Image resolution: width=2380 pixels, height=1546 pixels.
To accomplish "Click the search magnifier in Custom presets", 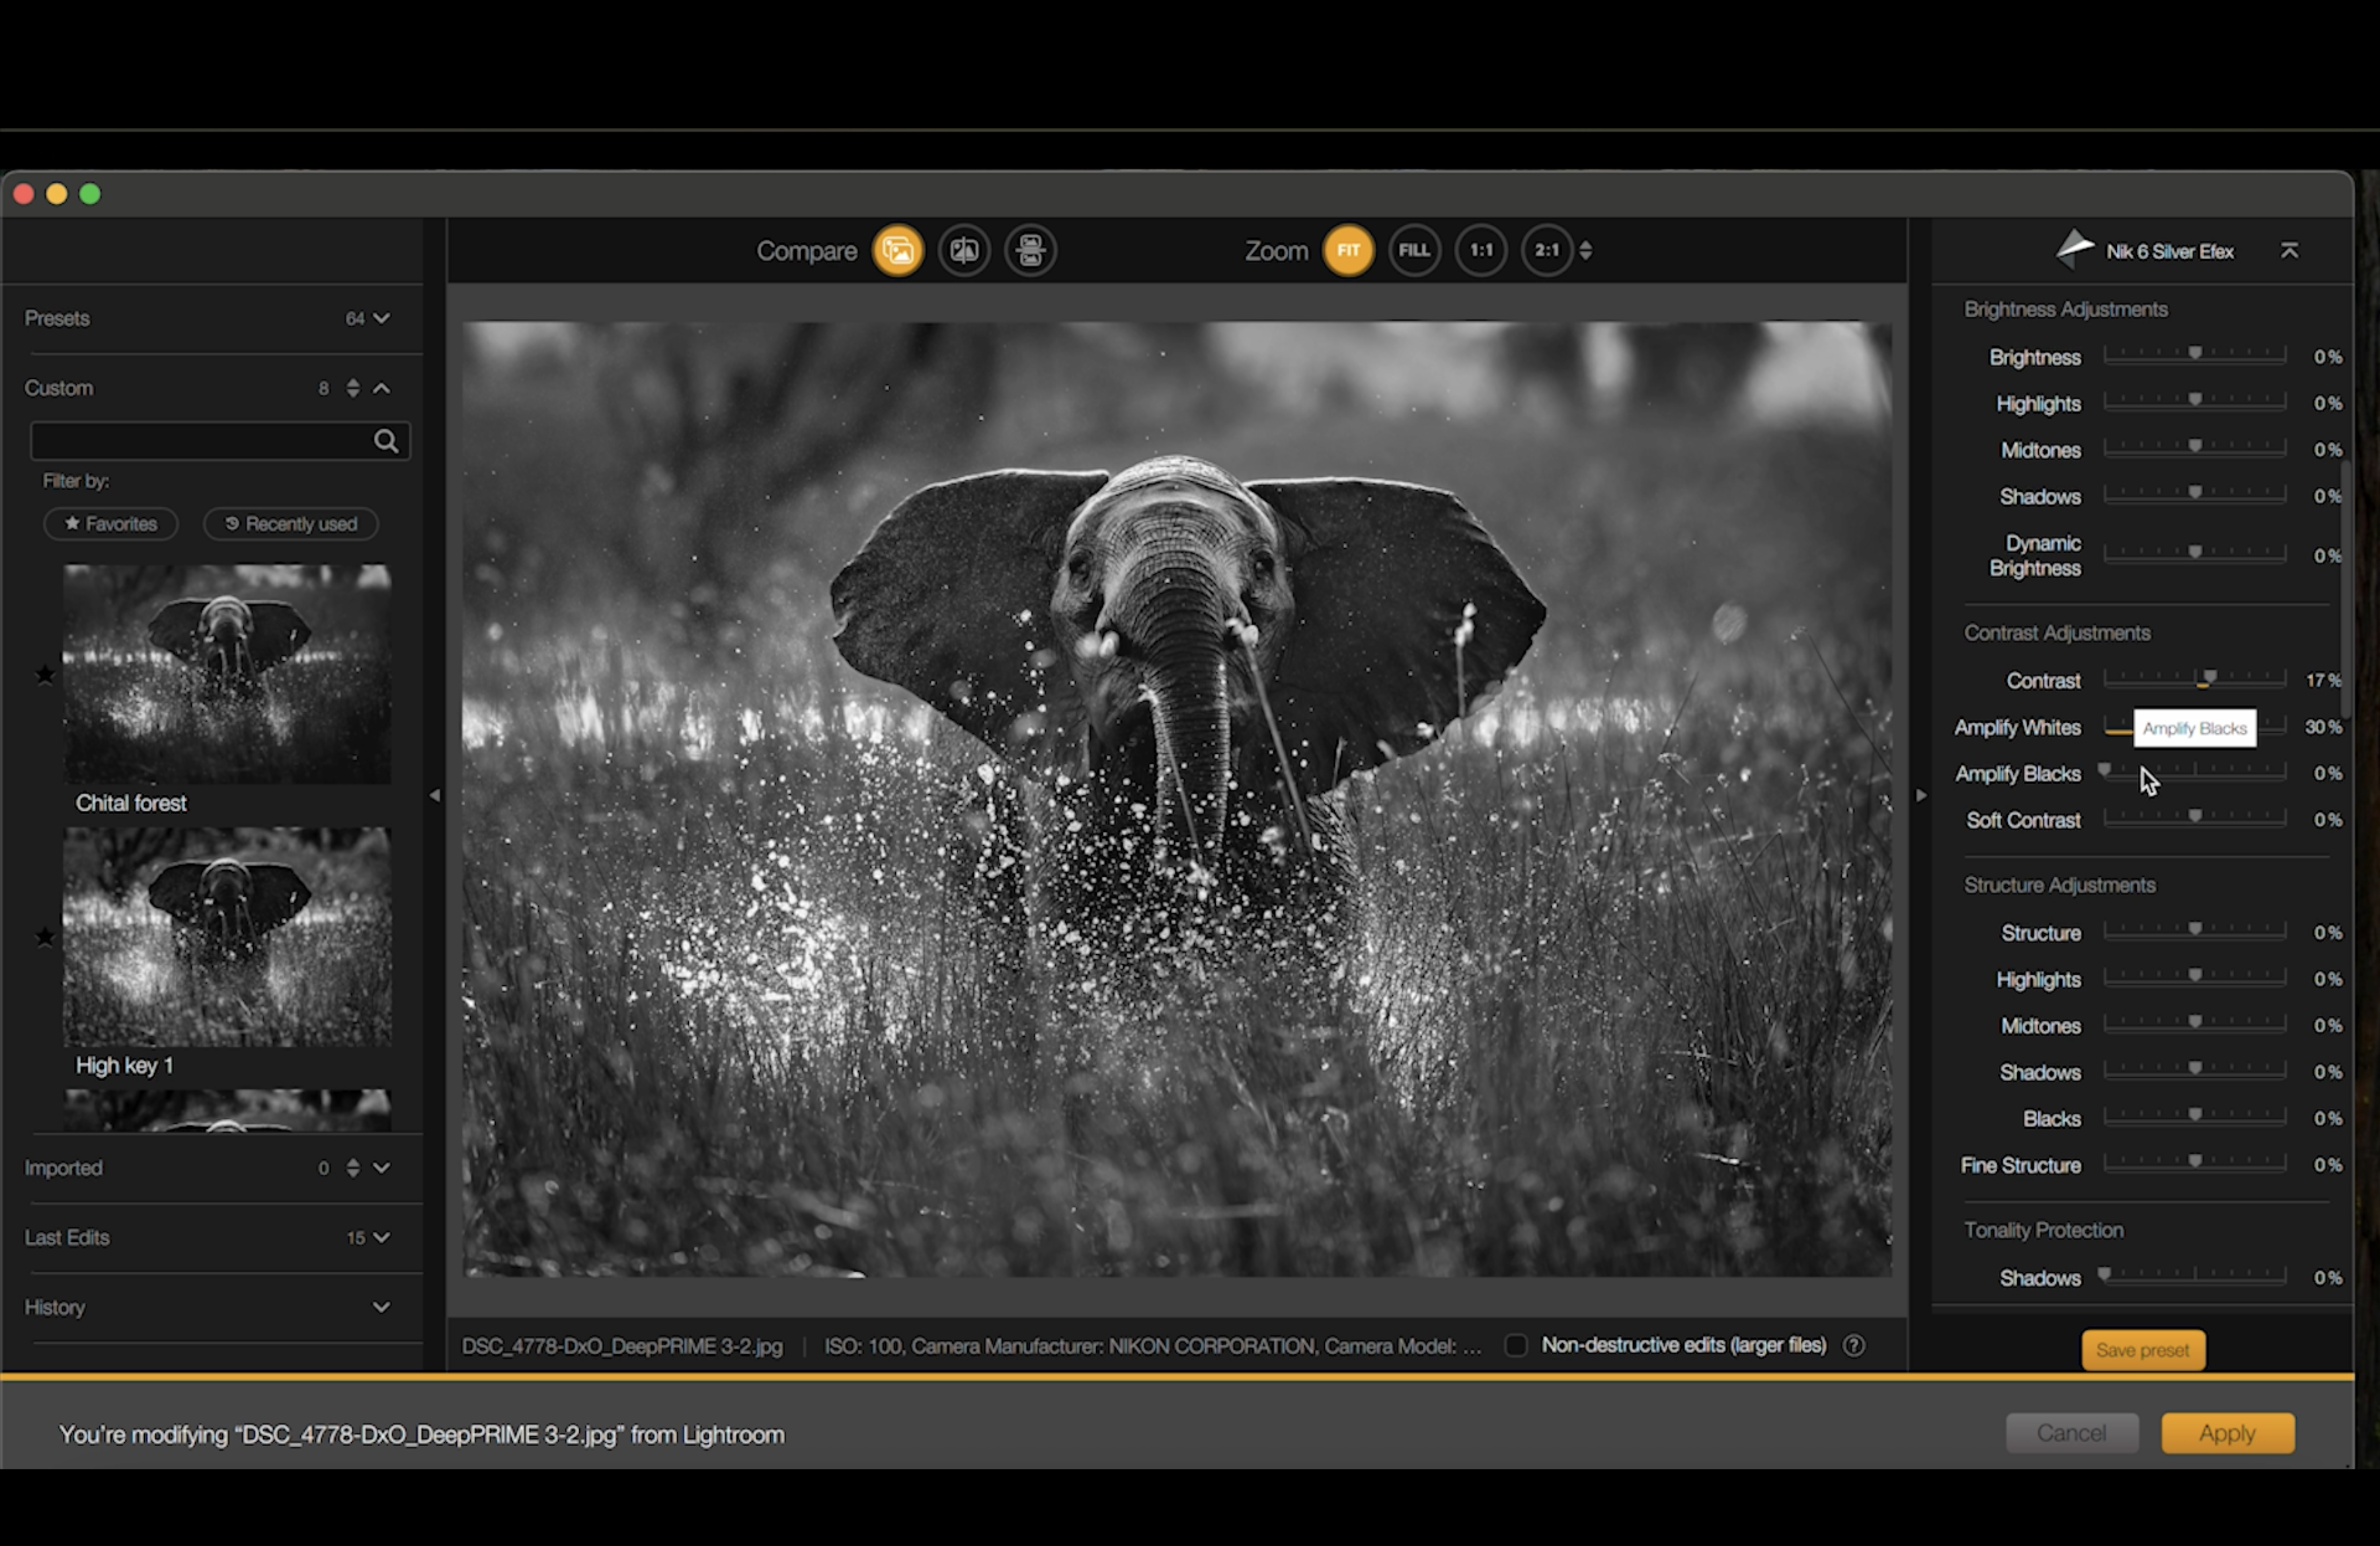I will point(386,441).
